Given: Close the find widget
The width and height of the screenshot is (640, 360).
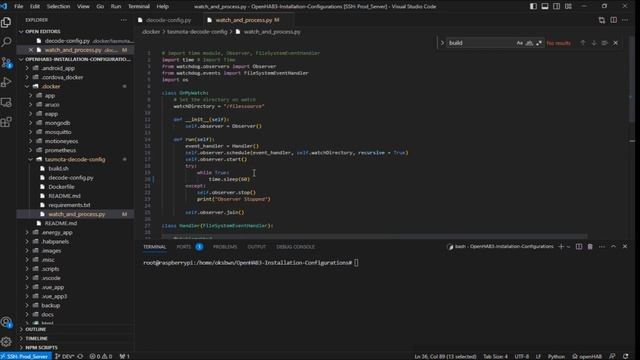Looking at the screenshot, I should tap(616, 43).
